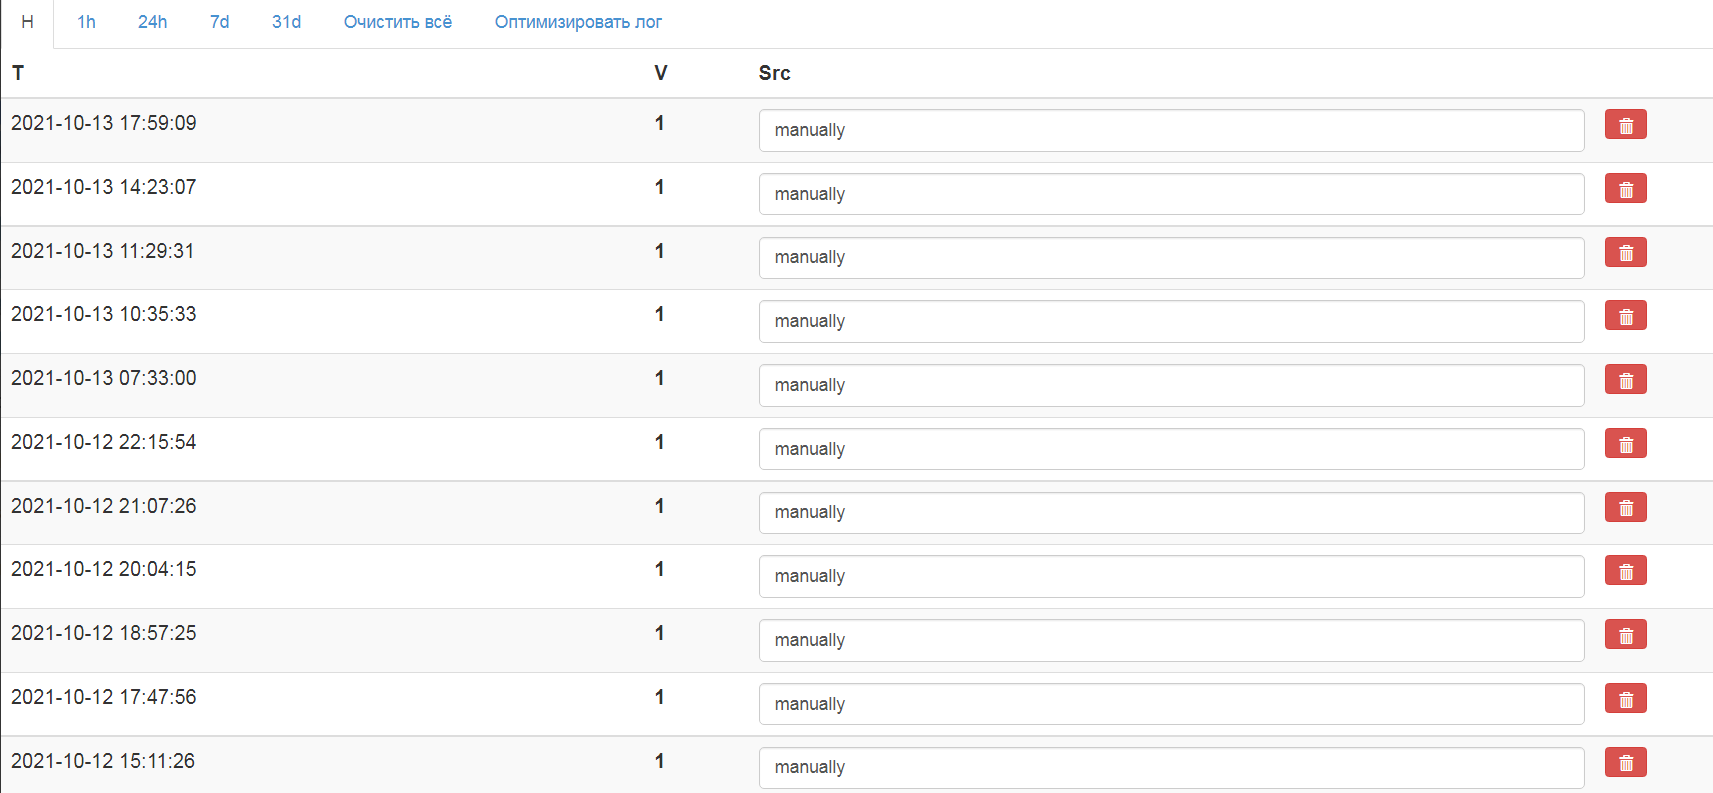This screenshot has height=793, width=1713.
Task: Focus Src field of 07:33:00 row
Action: click(1171, 385)
